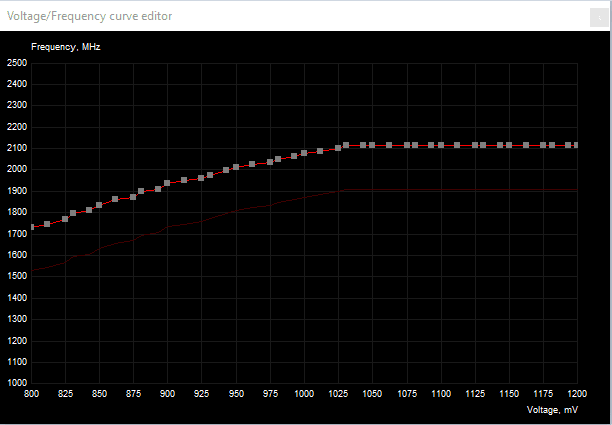Click the 2100 frequency axis label
The image size is (612, 425).
coord(17,148)
